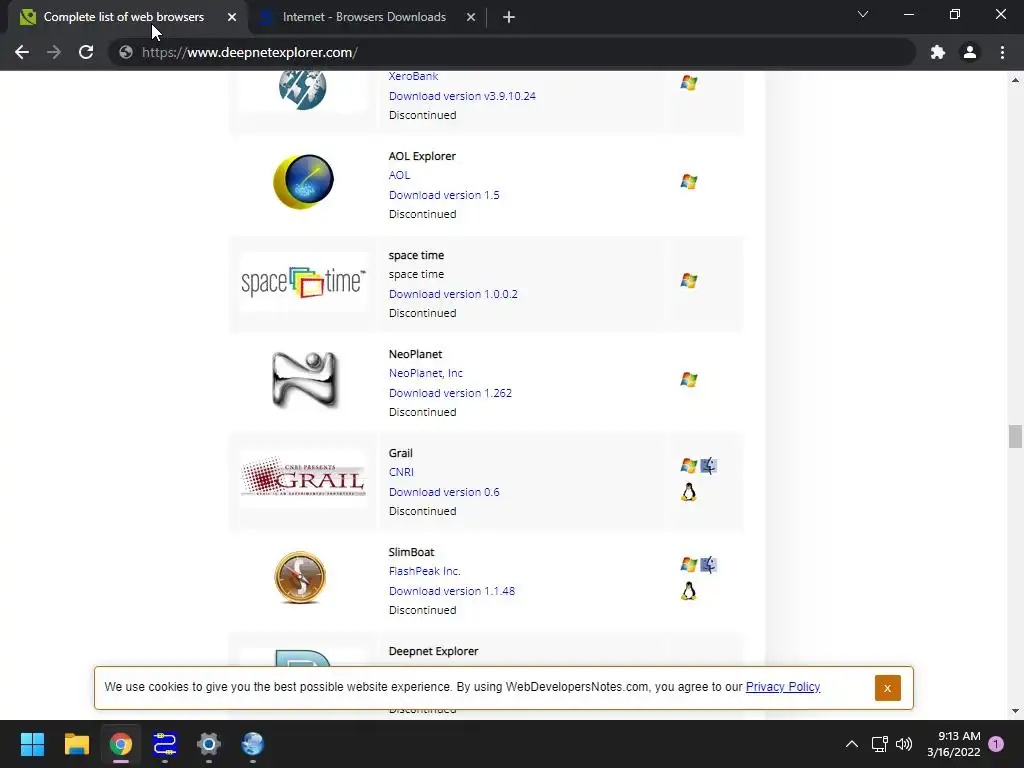Click the AOL Explorer title text
This screenshot has height=768, width=1024.
point(422,156)
